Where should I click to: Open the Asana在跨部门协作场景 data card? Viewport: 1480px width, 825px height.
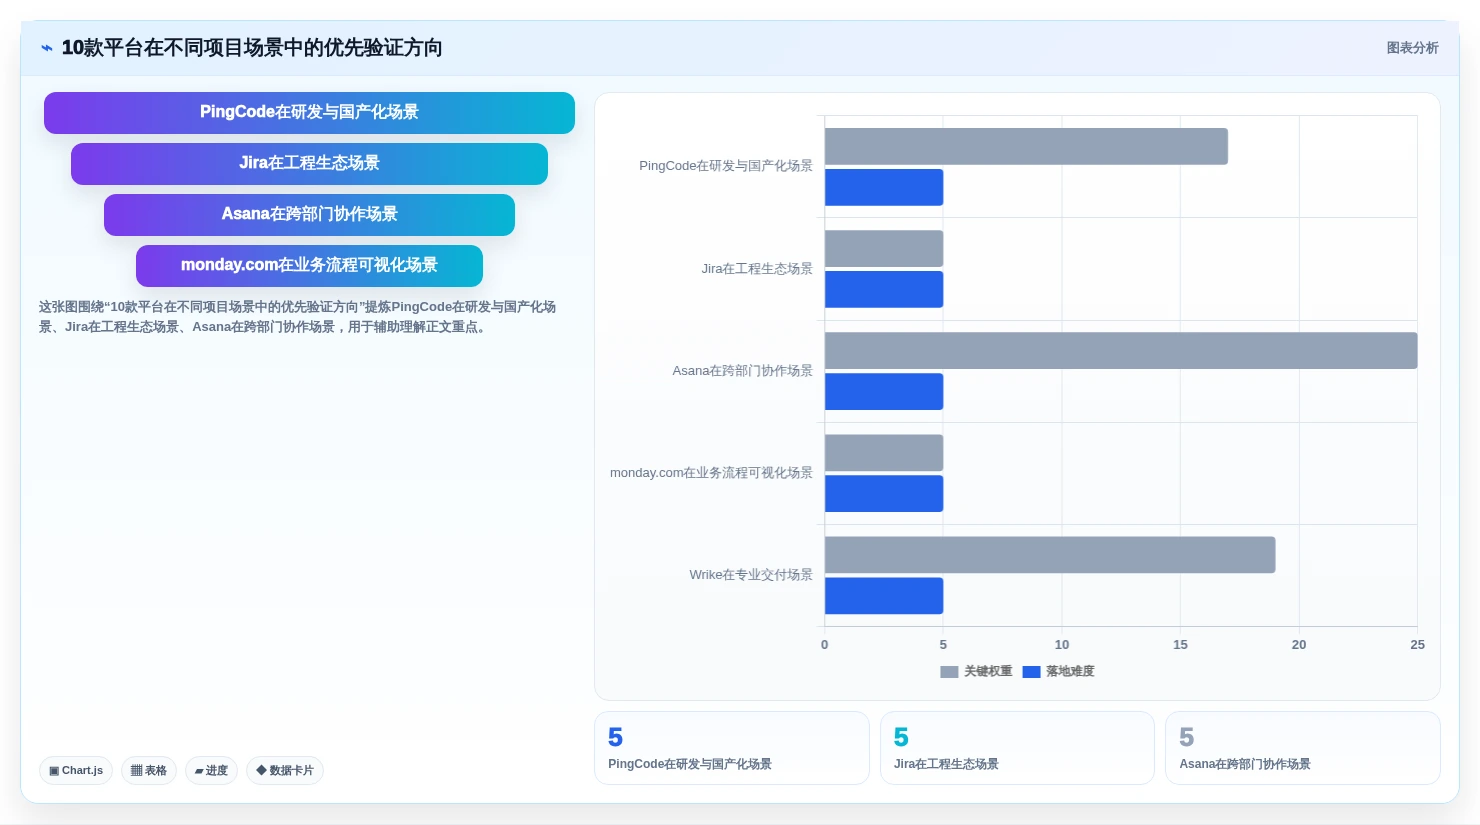[x=1303, y=748]
